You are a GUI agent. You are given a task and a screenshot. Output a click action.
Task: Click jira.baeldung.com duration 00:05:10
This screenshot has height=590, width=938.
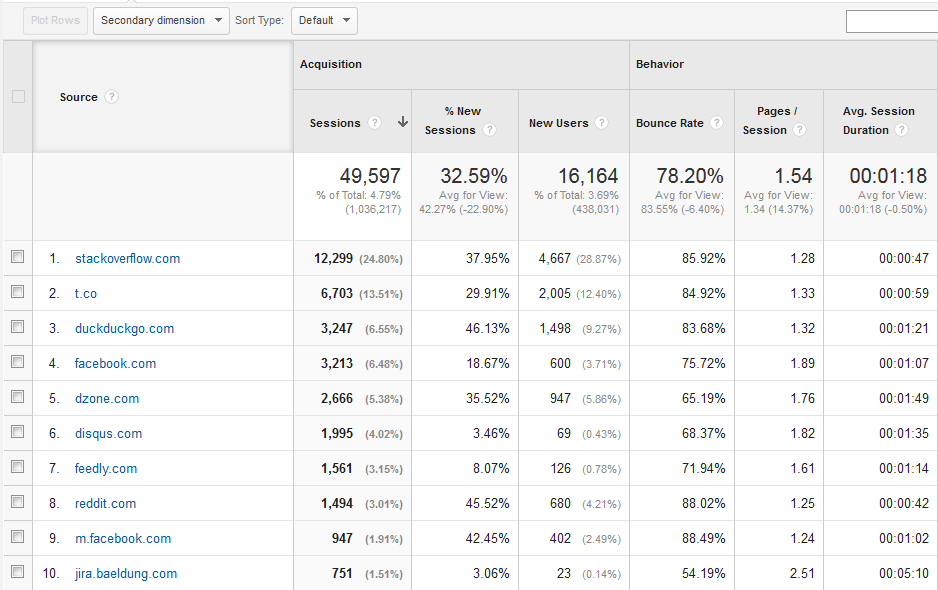point(904,573)
